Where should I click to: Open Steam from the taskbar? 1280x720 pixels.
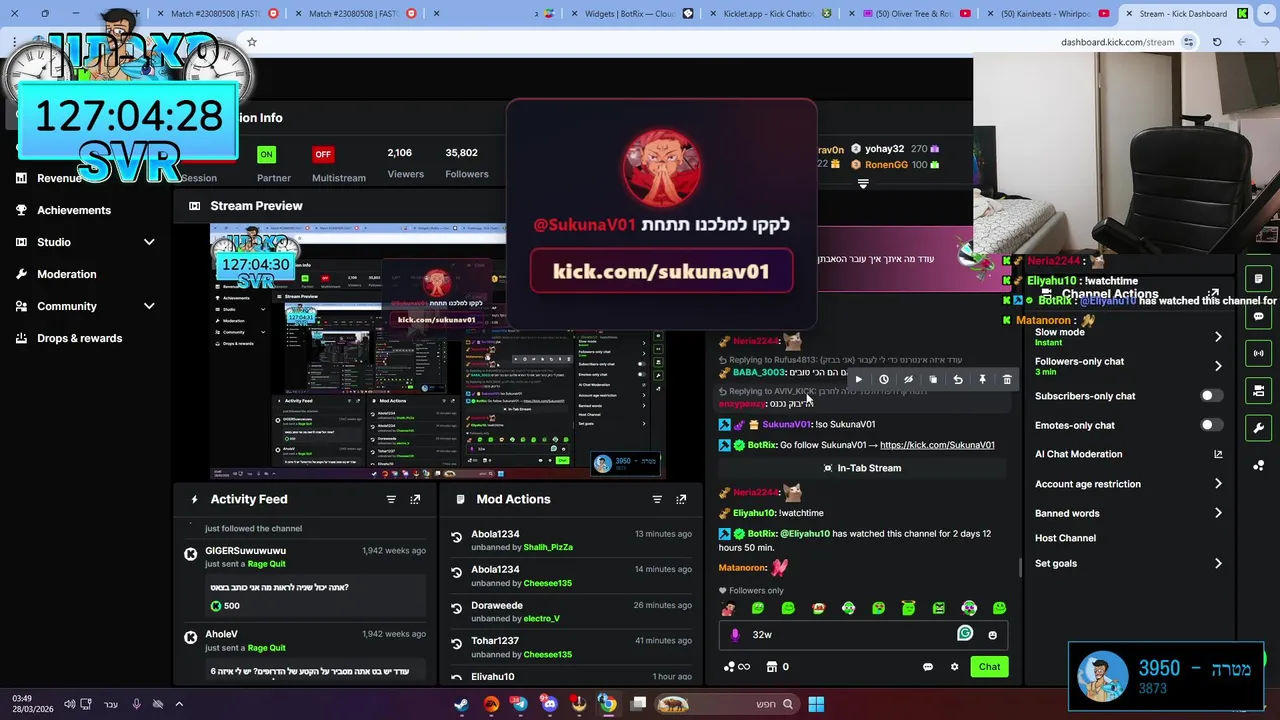pyautogui.click(x=461, y=704)
